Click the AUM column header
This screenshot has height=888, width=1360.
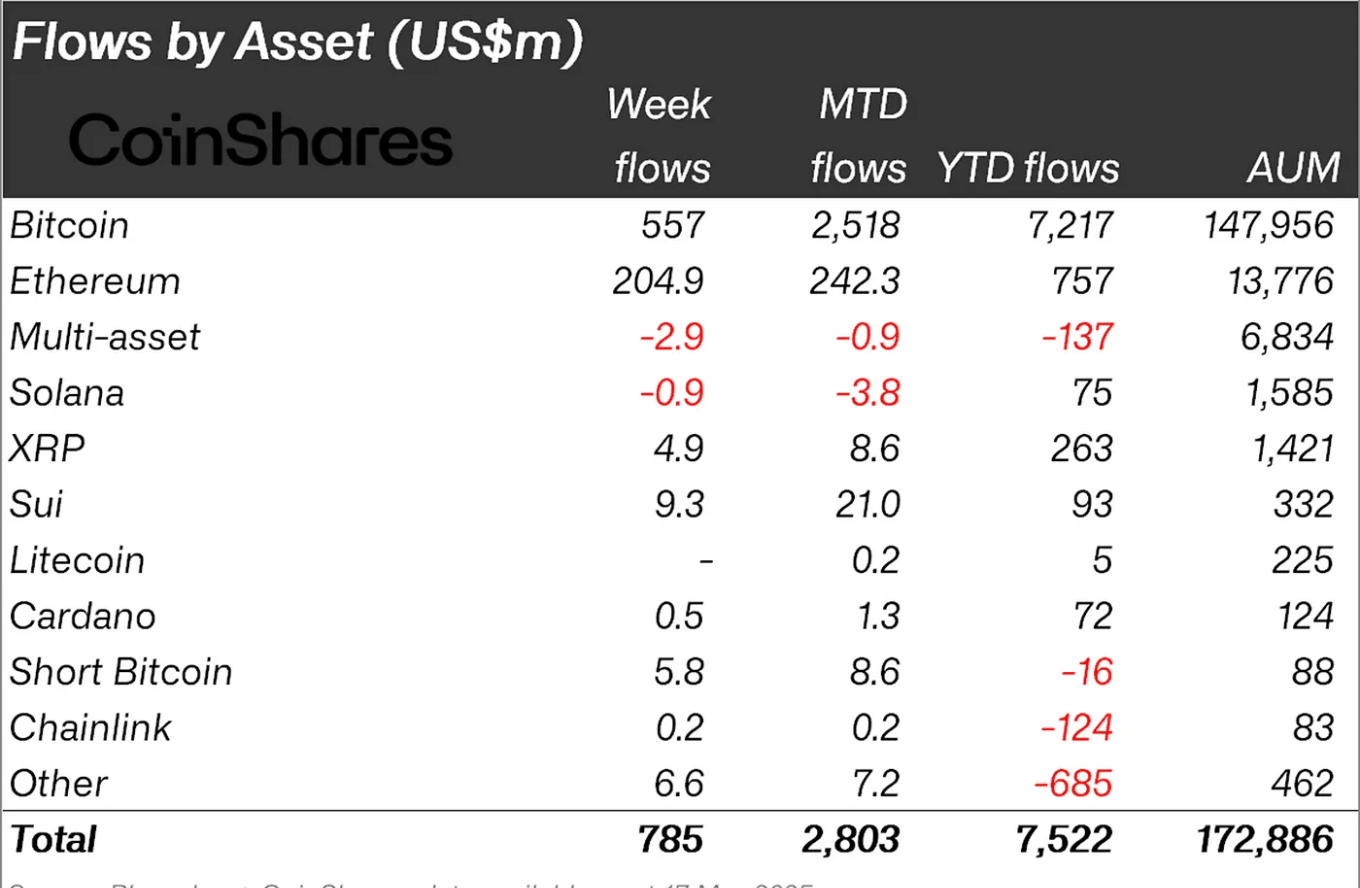[x=1293, y=169]
